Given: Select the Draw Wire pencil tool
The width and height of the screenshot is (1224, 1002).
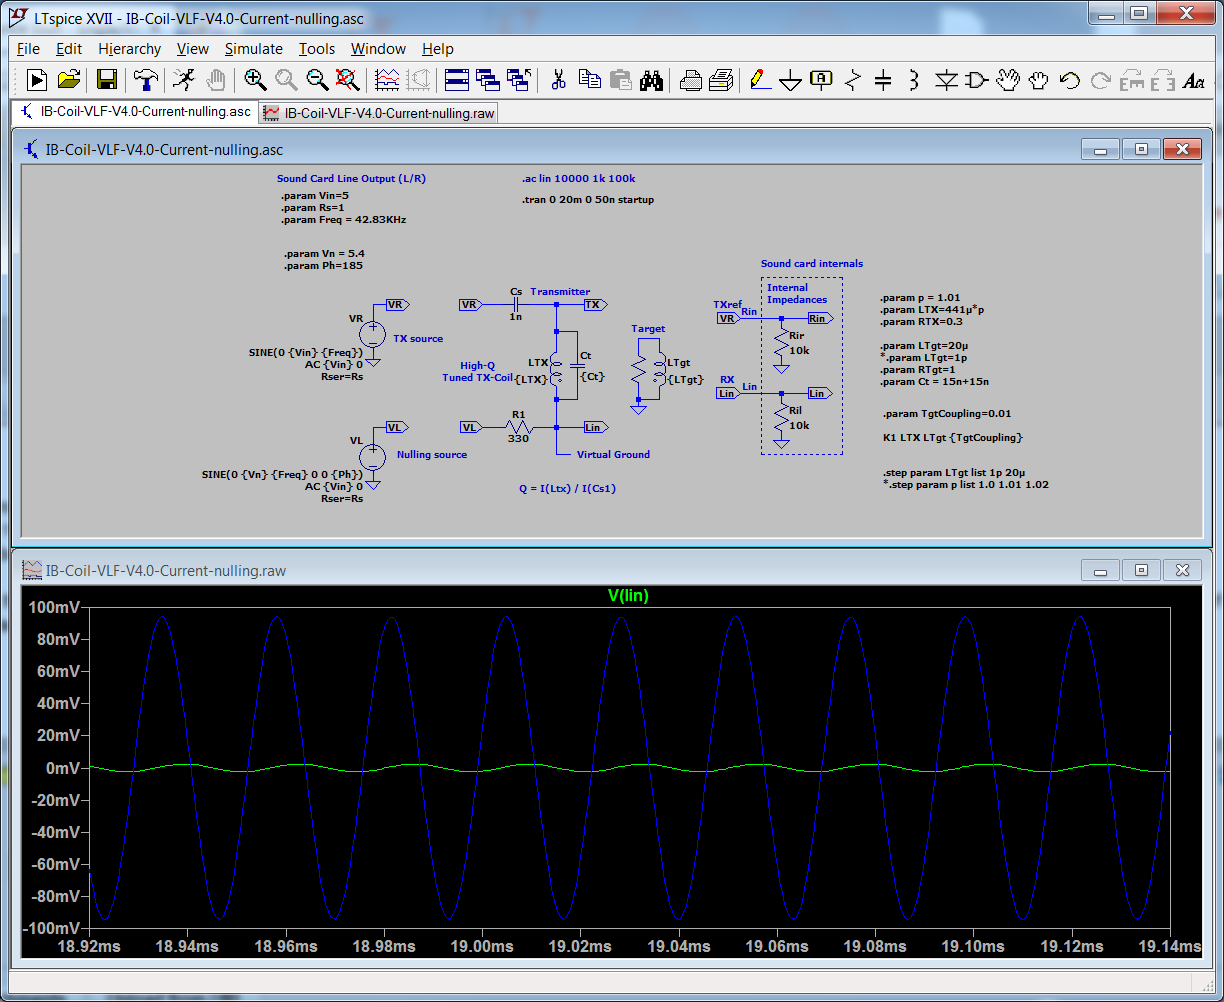Looking at the screenshot, I should click(x=759, y=80).
